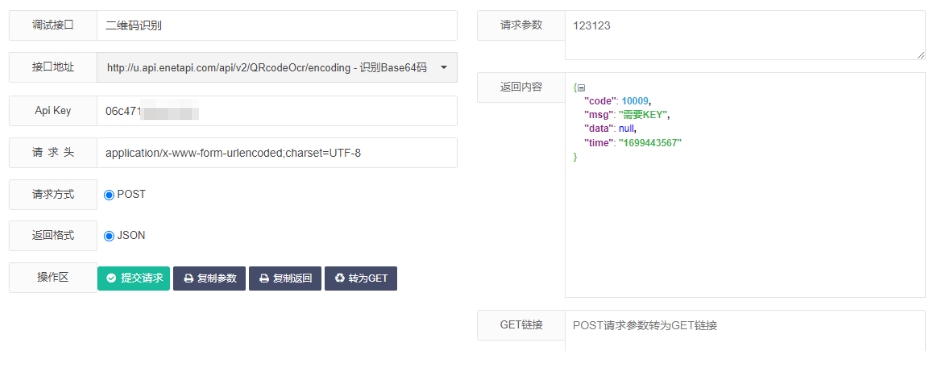Click the "1699443567" time value
The width and height of the screenshot is (934, 374).
[650, 143]
